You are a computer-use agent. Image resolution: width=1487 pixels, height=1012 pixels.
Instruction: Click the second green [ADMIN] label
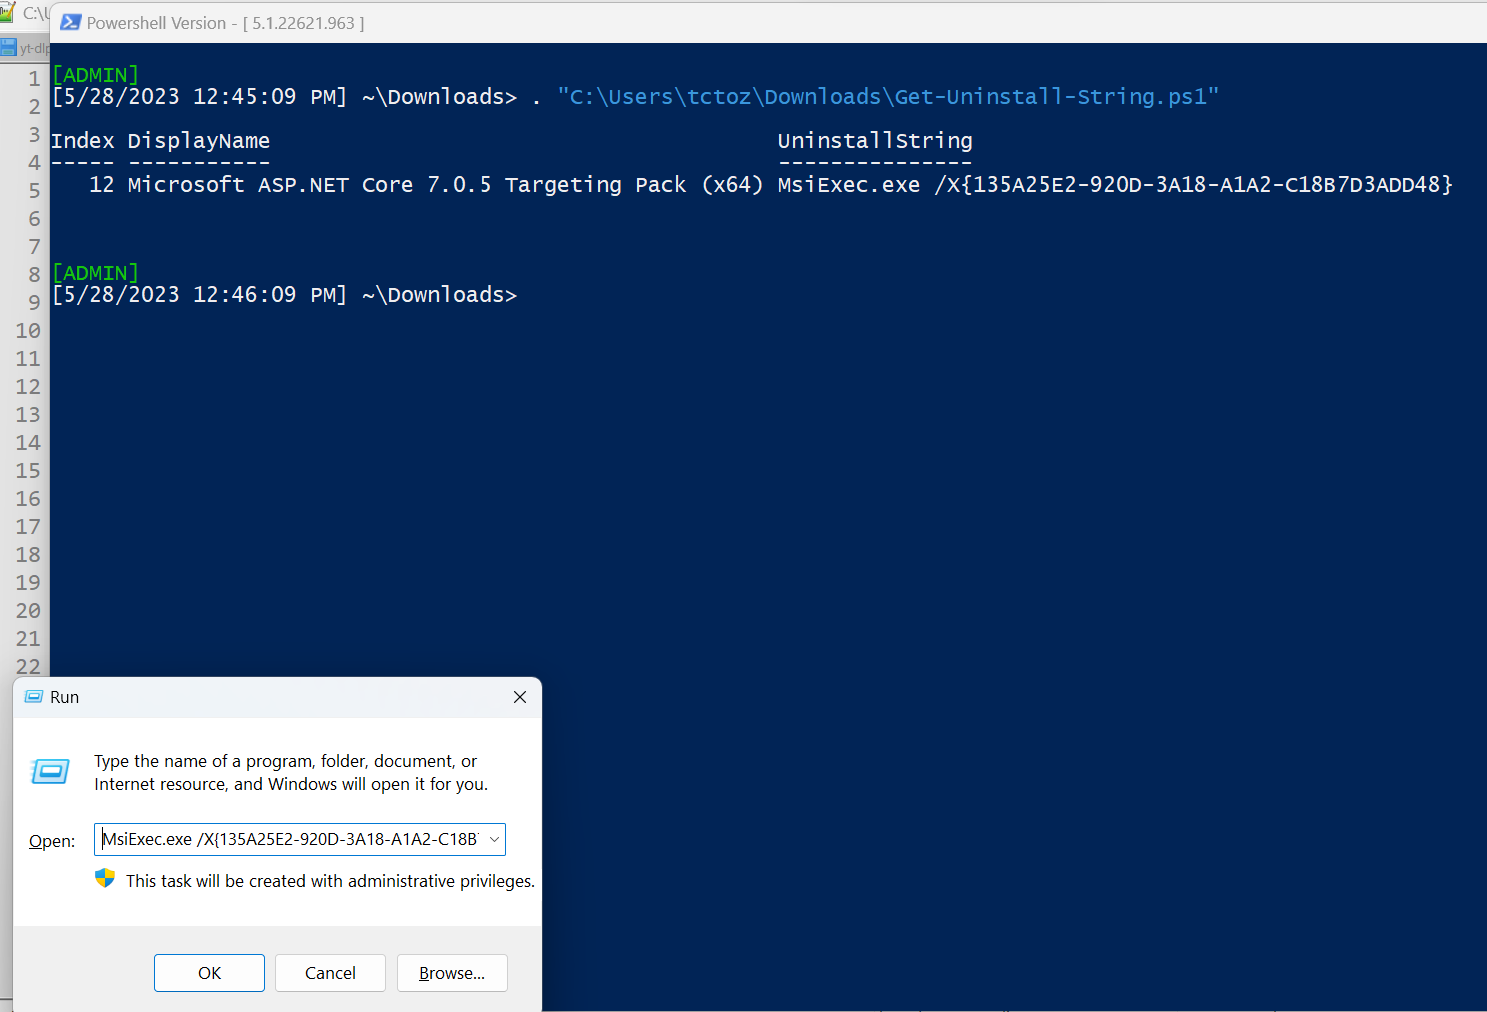pos(95,273)
